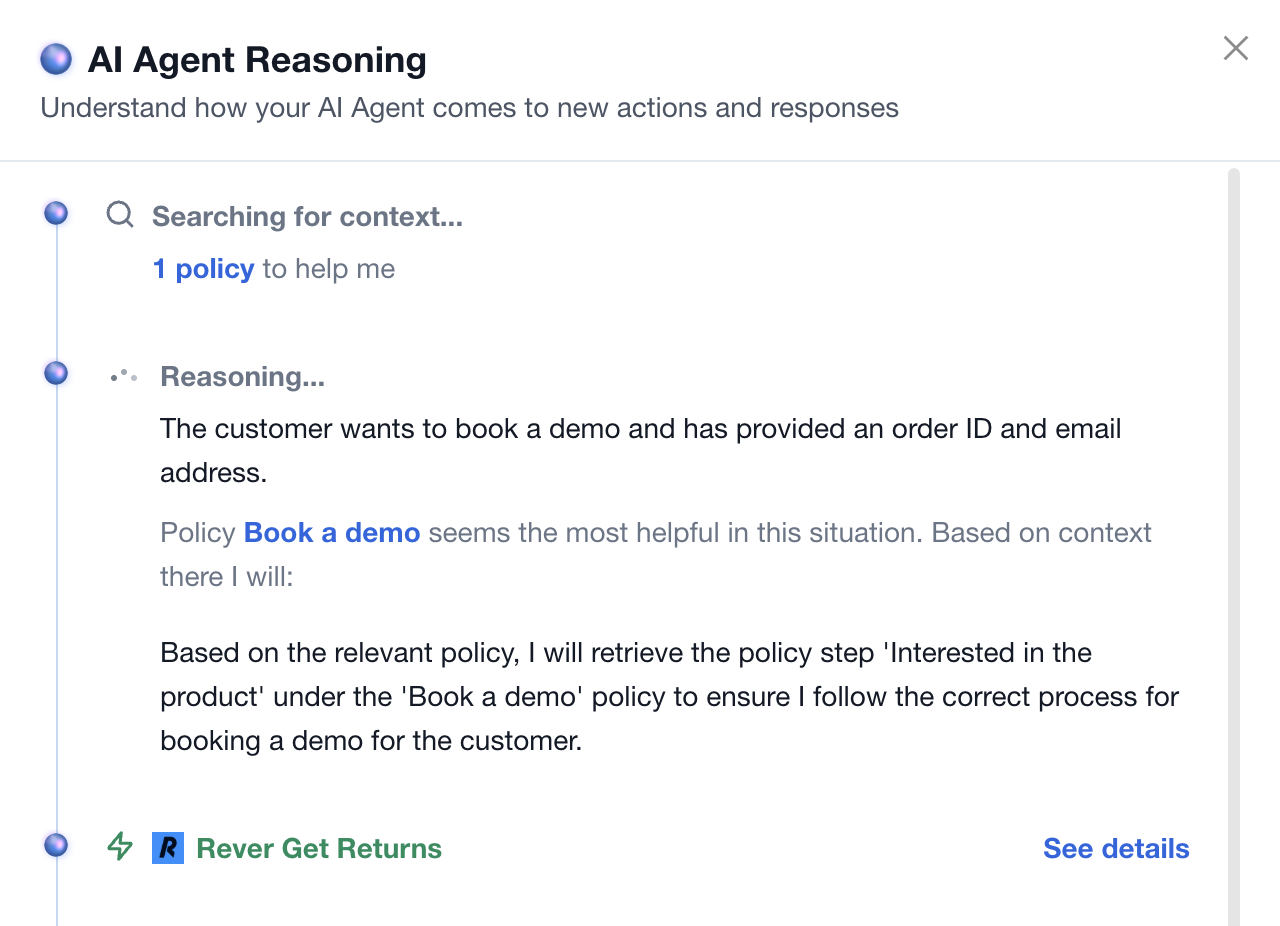Click the blue Rever logo icon
This screenshot has width=1280, height=926.
[168, 848]
